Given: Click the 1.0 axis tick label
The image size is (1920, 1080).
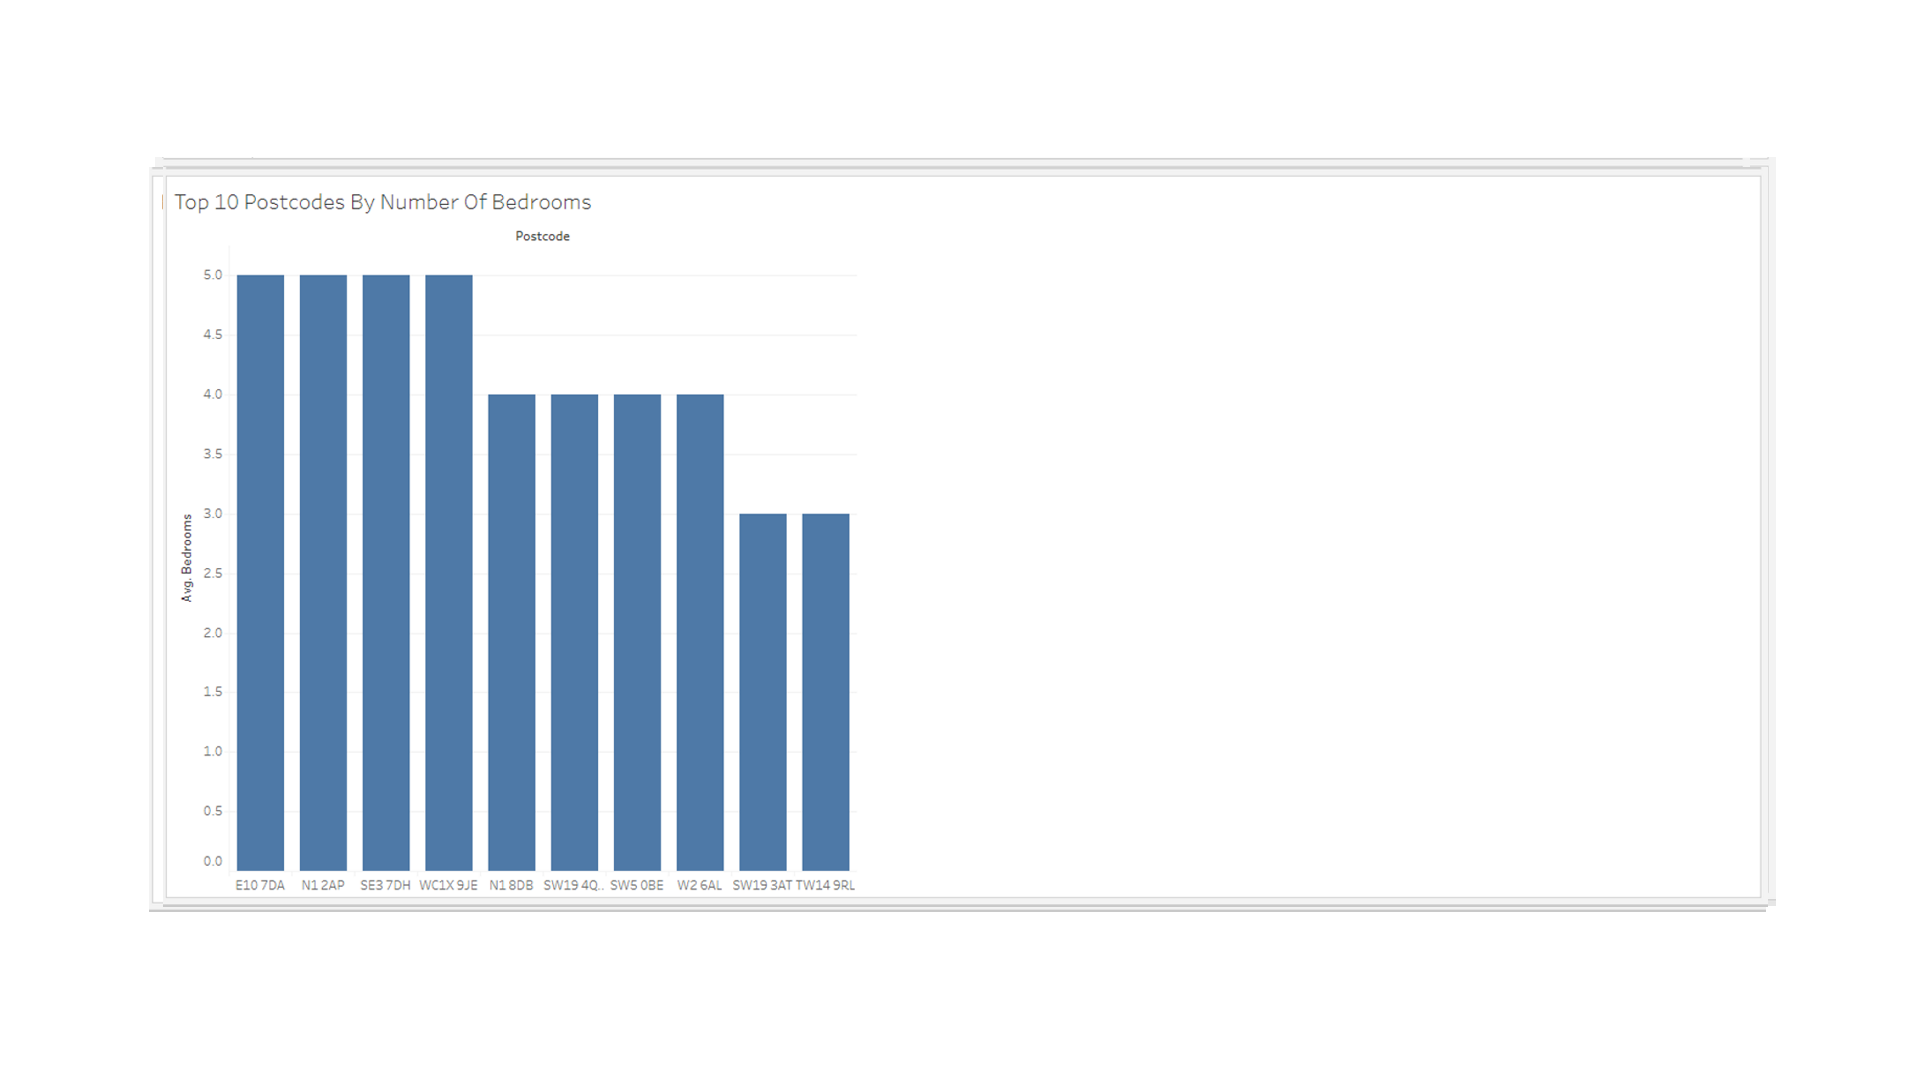Looking at the screenshot, I should 213,752.
